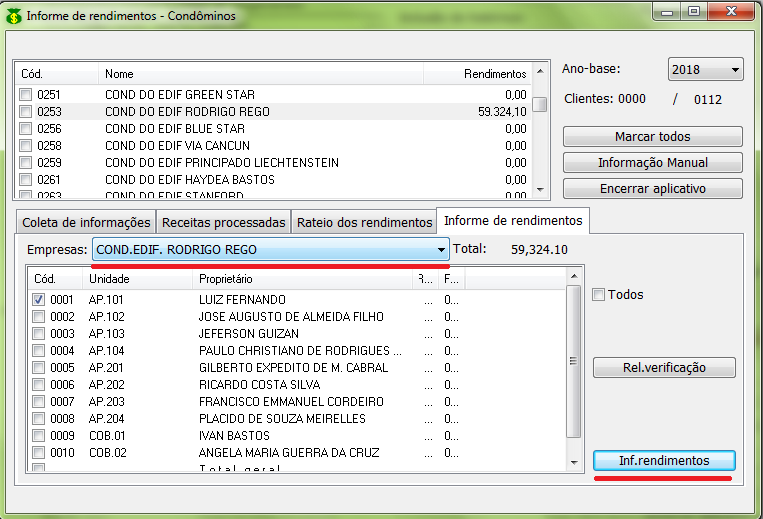Switch to Coleta de informações tab
This screenshot has width=763, height=519.
(86, 222)
